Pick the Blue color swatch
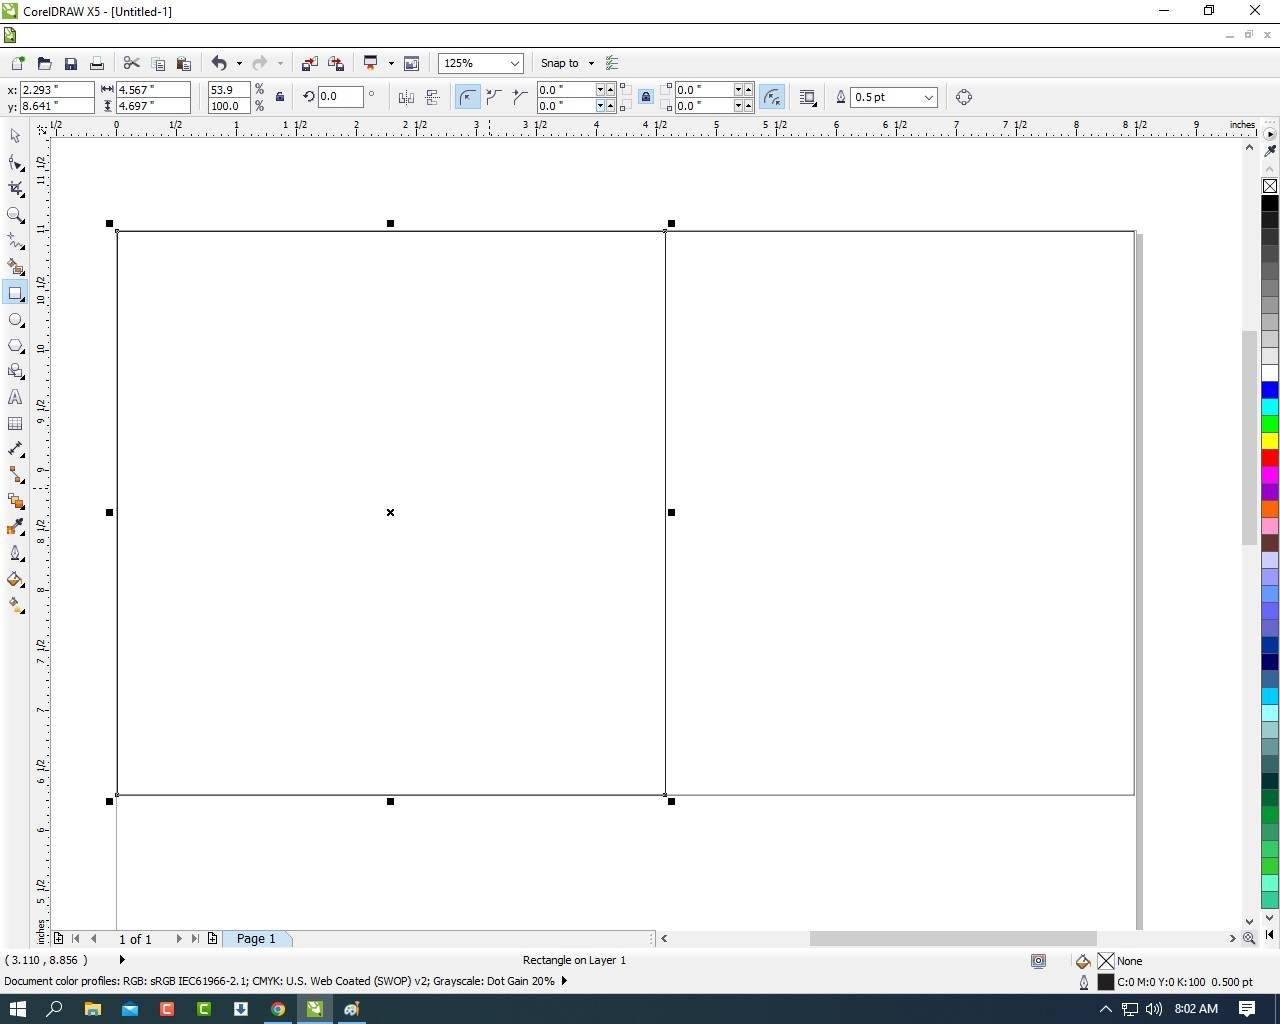The image size is (1280, 1024). point(1270,390)
